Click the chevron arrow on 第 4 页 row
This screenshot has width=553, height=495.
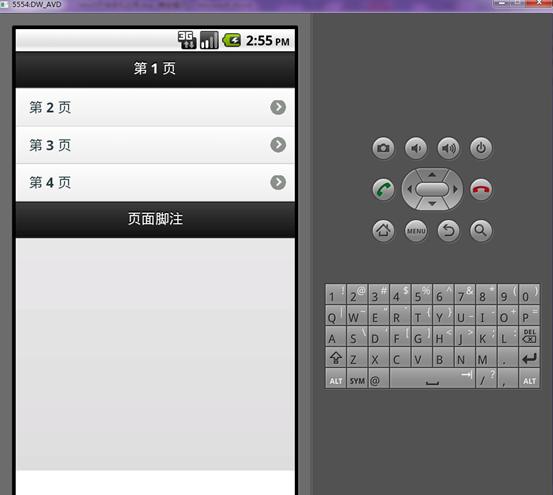[278, 182]
